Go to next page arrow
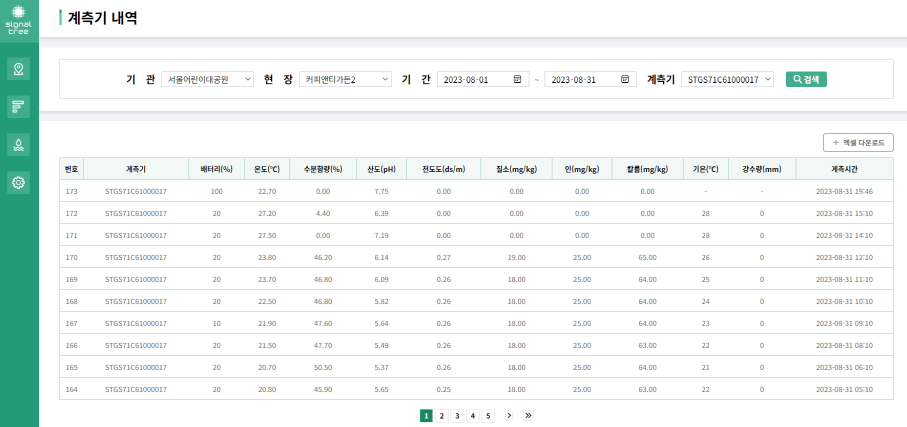 509,415
